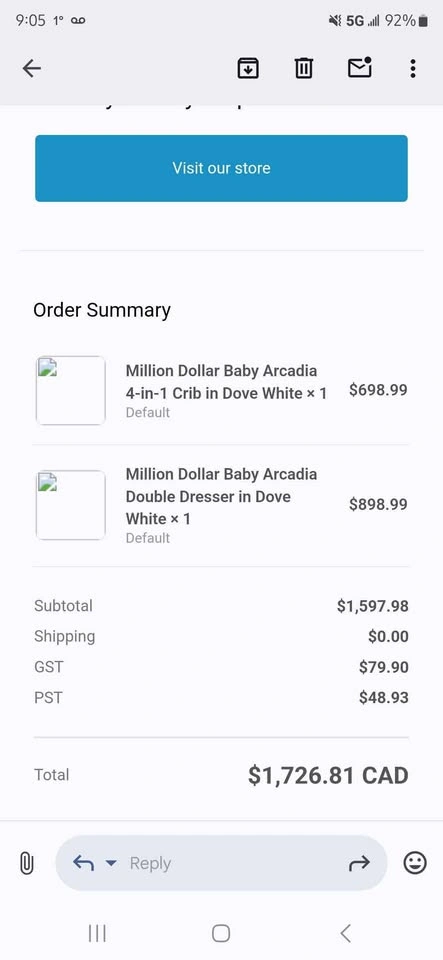Tap the system back chevron
This screenshot has height=960, width=443.
click(x=346, y=934)
